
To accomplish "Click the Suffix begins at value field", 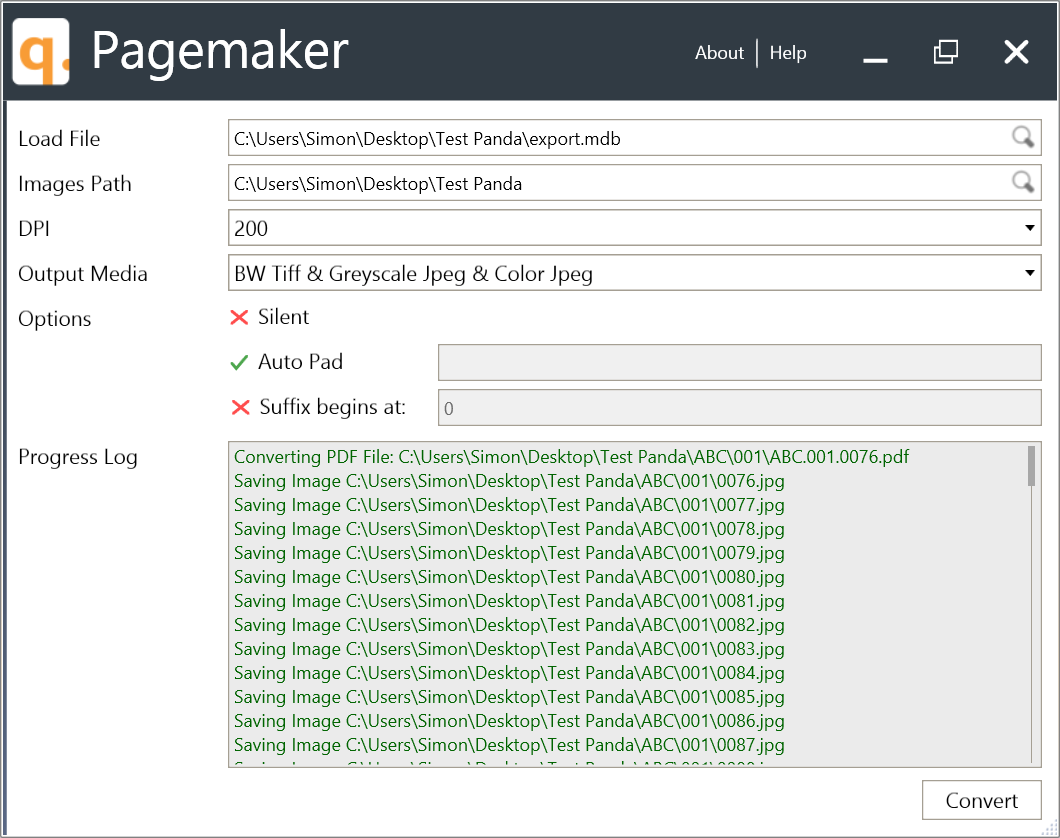I will coord(740,408).
